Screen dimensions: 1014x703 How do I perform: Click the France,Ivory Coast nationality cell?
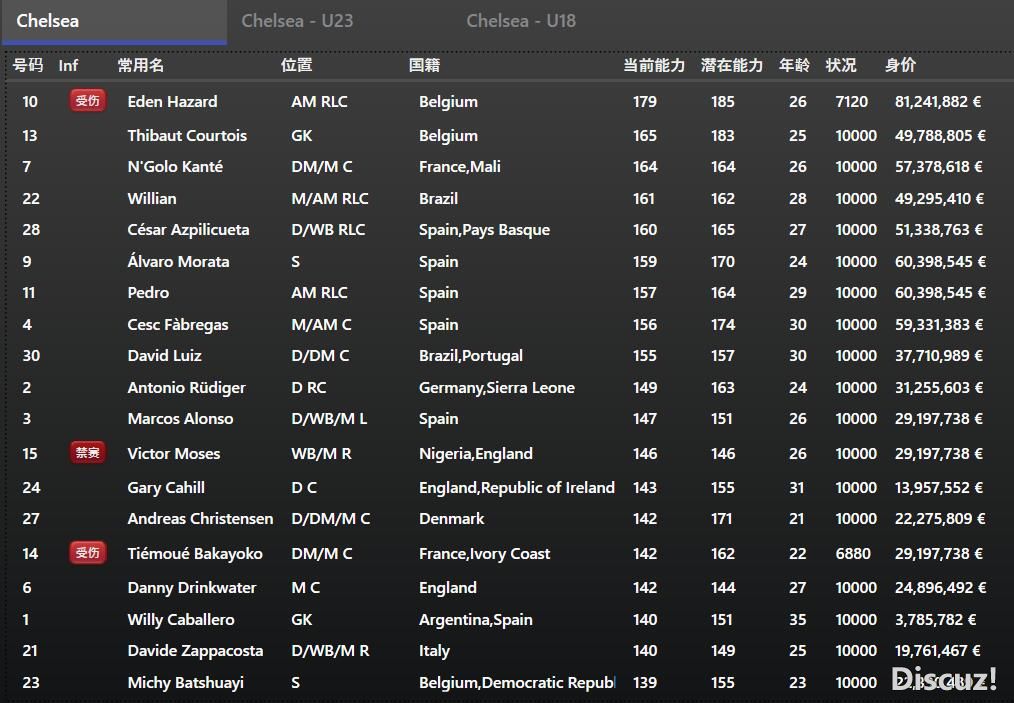(484, 554)
